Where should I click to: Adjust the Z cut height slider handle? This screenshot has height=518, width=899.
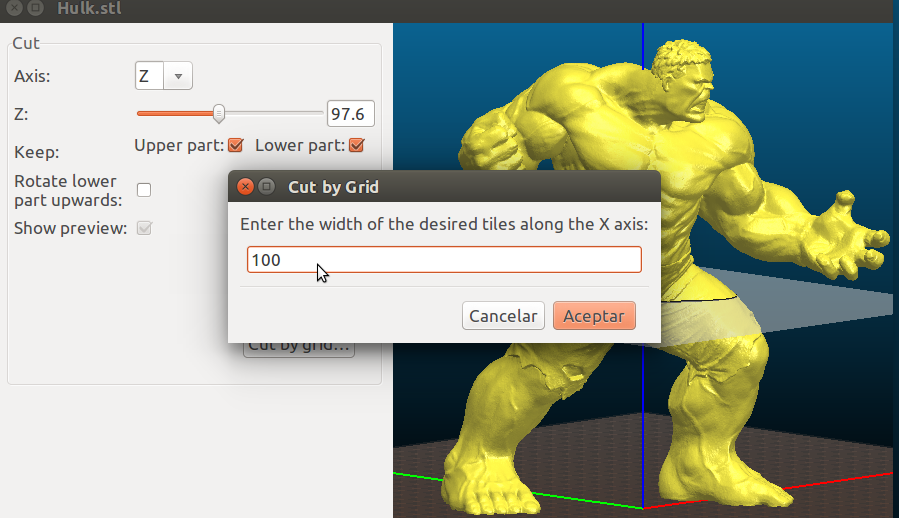pyautogui.click(x=218, y=114)
